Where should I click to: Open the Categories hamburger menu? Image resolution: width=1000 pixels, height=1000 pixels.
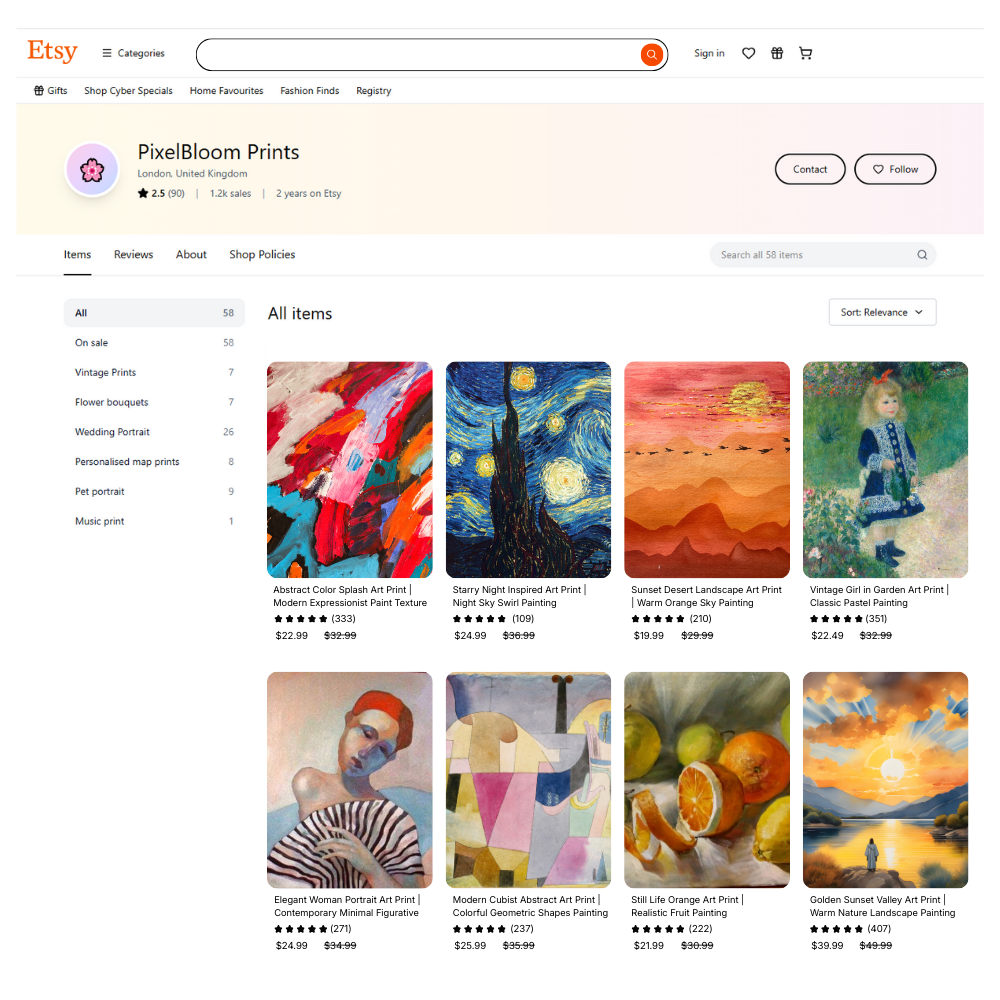(x=133, y=54)
